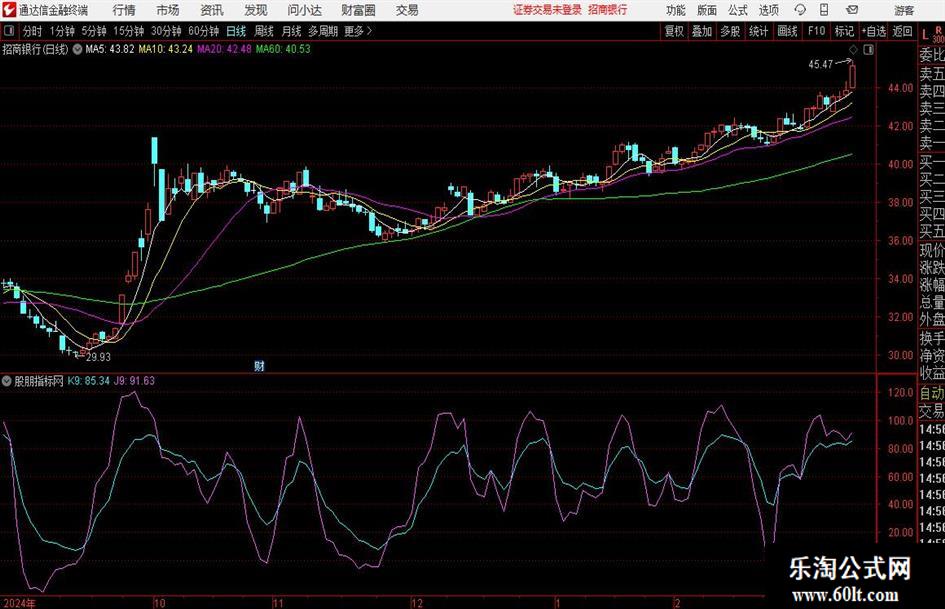Toggle the panel layout icon at chart top-right
Image resolution: width=945 pixels, height=609 pixels.
point(868,50)
